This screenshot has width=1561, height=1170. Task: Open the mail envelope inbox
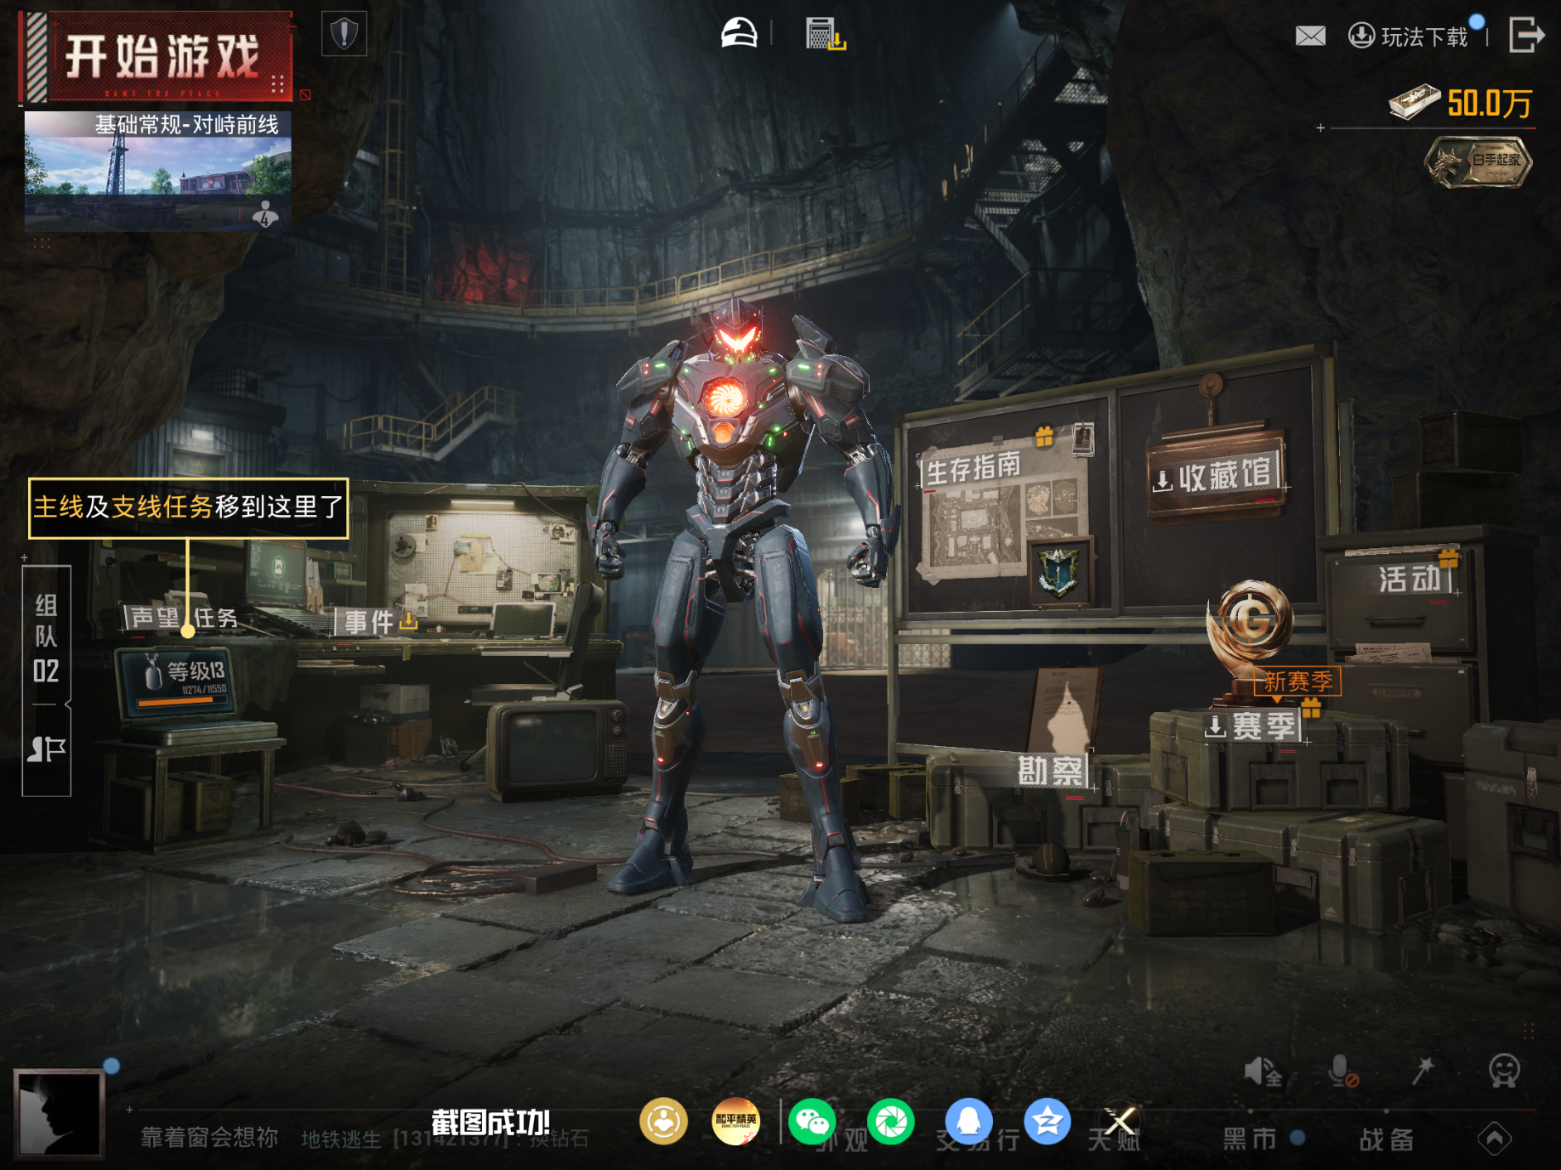(x=1310, y=37)
